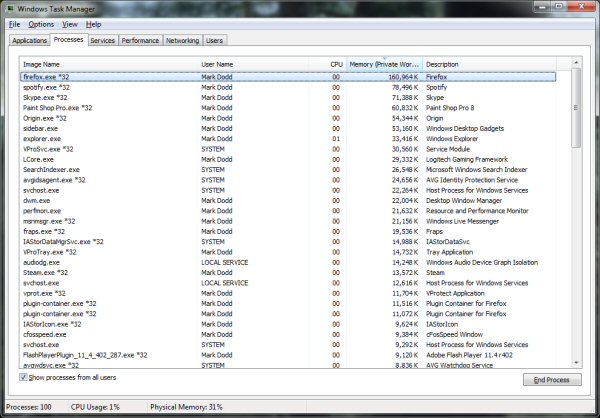Select Paint Shop Pro.exe *32 process
The height and width of the screenshot is (418, 600).
(288, 108)
